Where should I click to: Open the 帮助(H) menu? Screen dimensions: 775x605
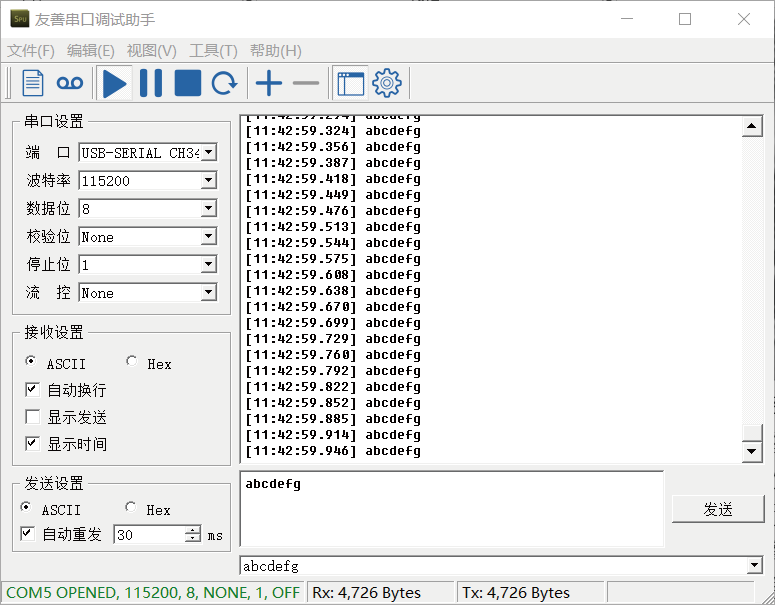coord(275,50)
